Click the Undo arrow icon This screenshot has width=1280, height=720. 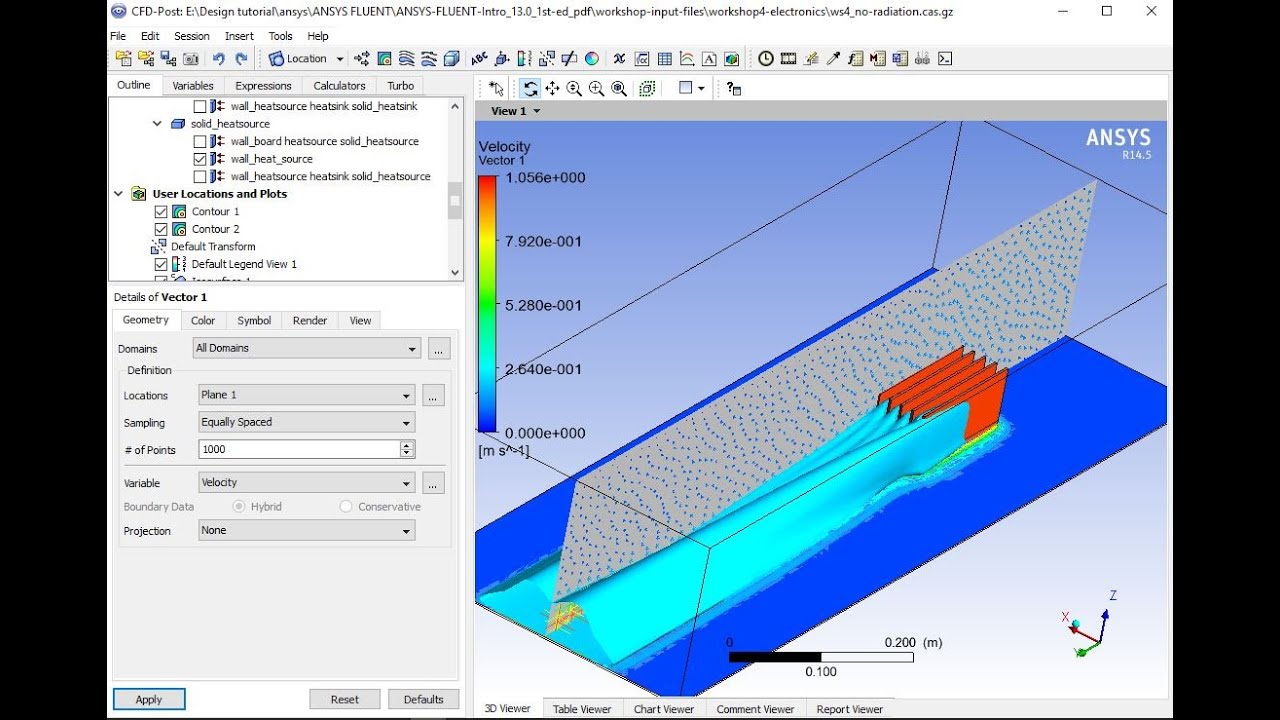tap(218, 59)
